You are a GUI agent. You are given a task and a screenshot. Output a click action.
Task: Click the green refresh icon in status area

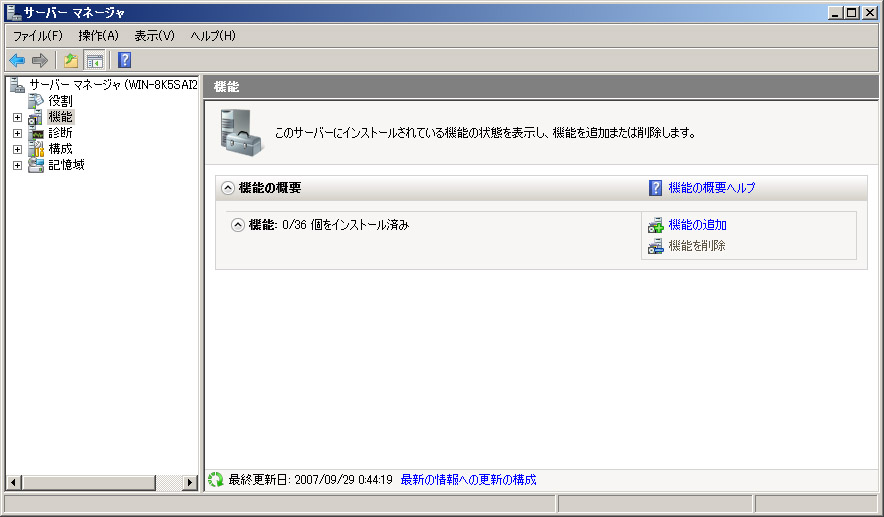pos(215,480)
